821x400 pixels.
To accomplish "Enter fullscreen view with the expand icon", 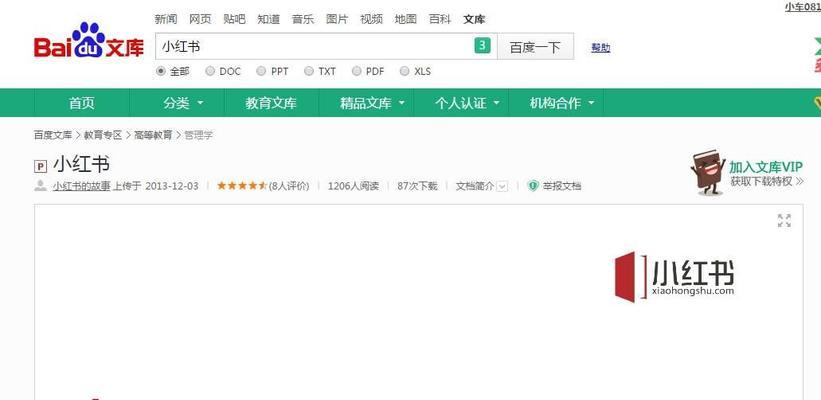I will click(784, 220).
